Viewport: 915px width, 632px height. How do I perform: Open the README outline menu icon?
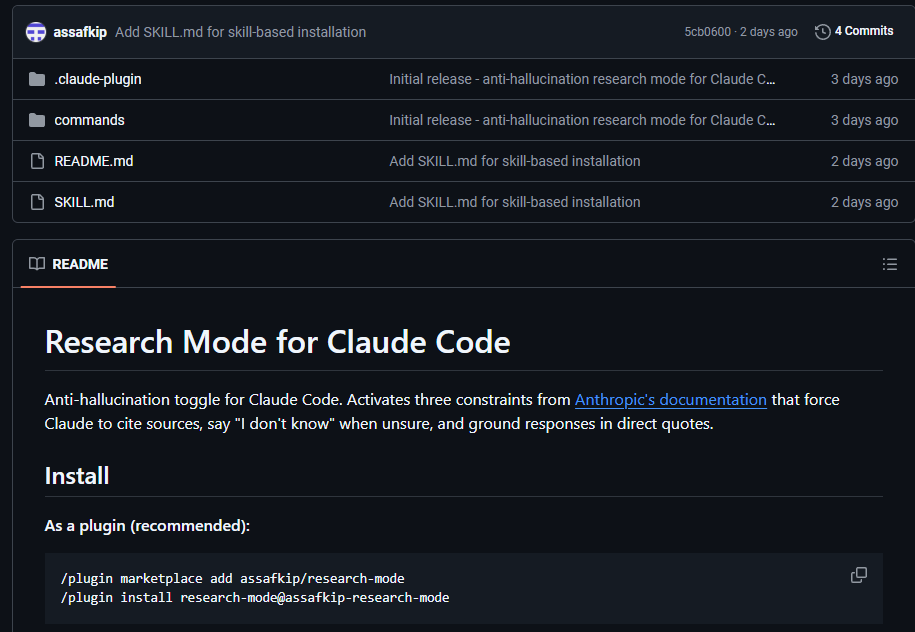click(889, 264)
